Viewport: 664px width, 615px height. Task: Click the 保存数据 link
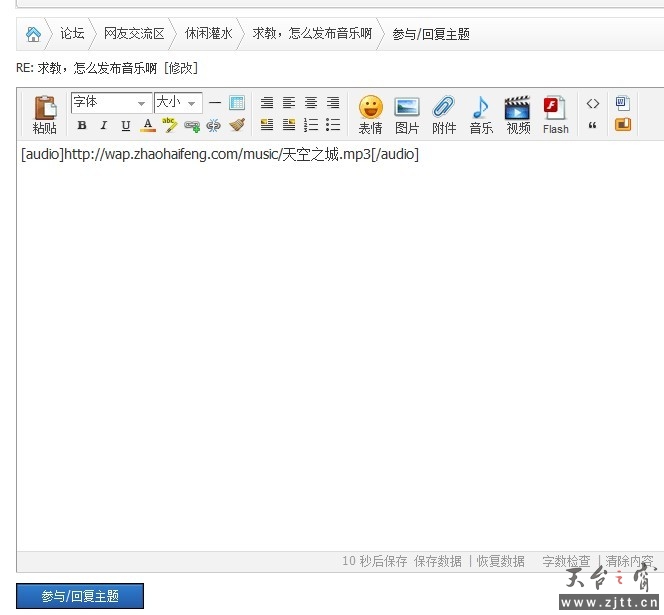tap(438, 561)
